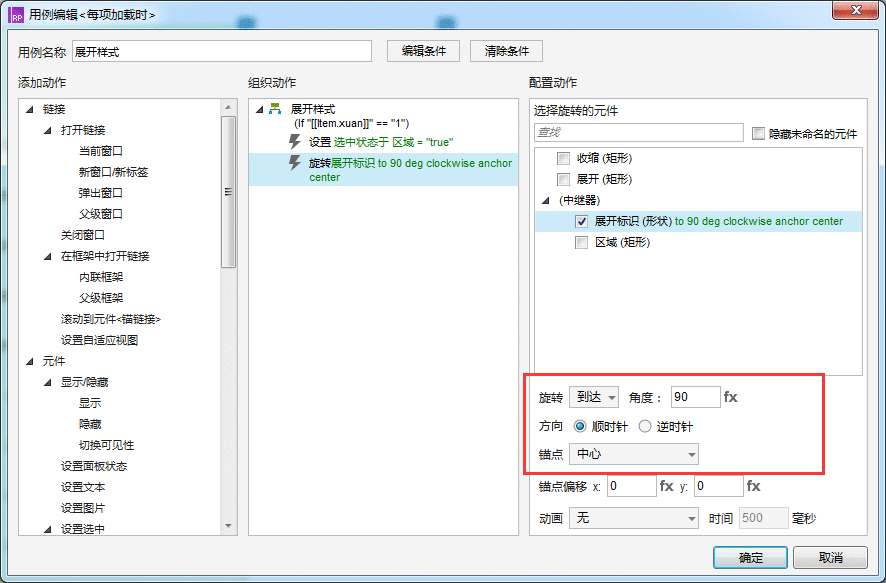
Task: Collapse the 展开样式 case node
Action: 259,109
